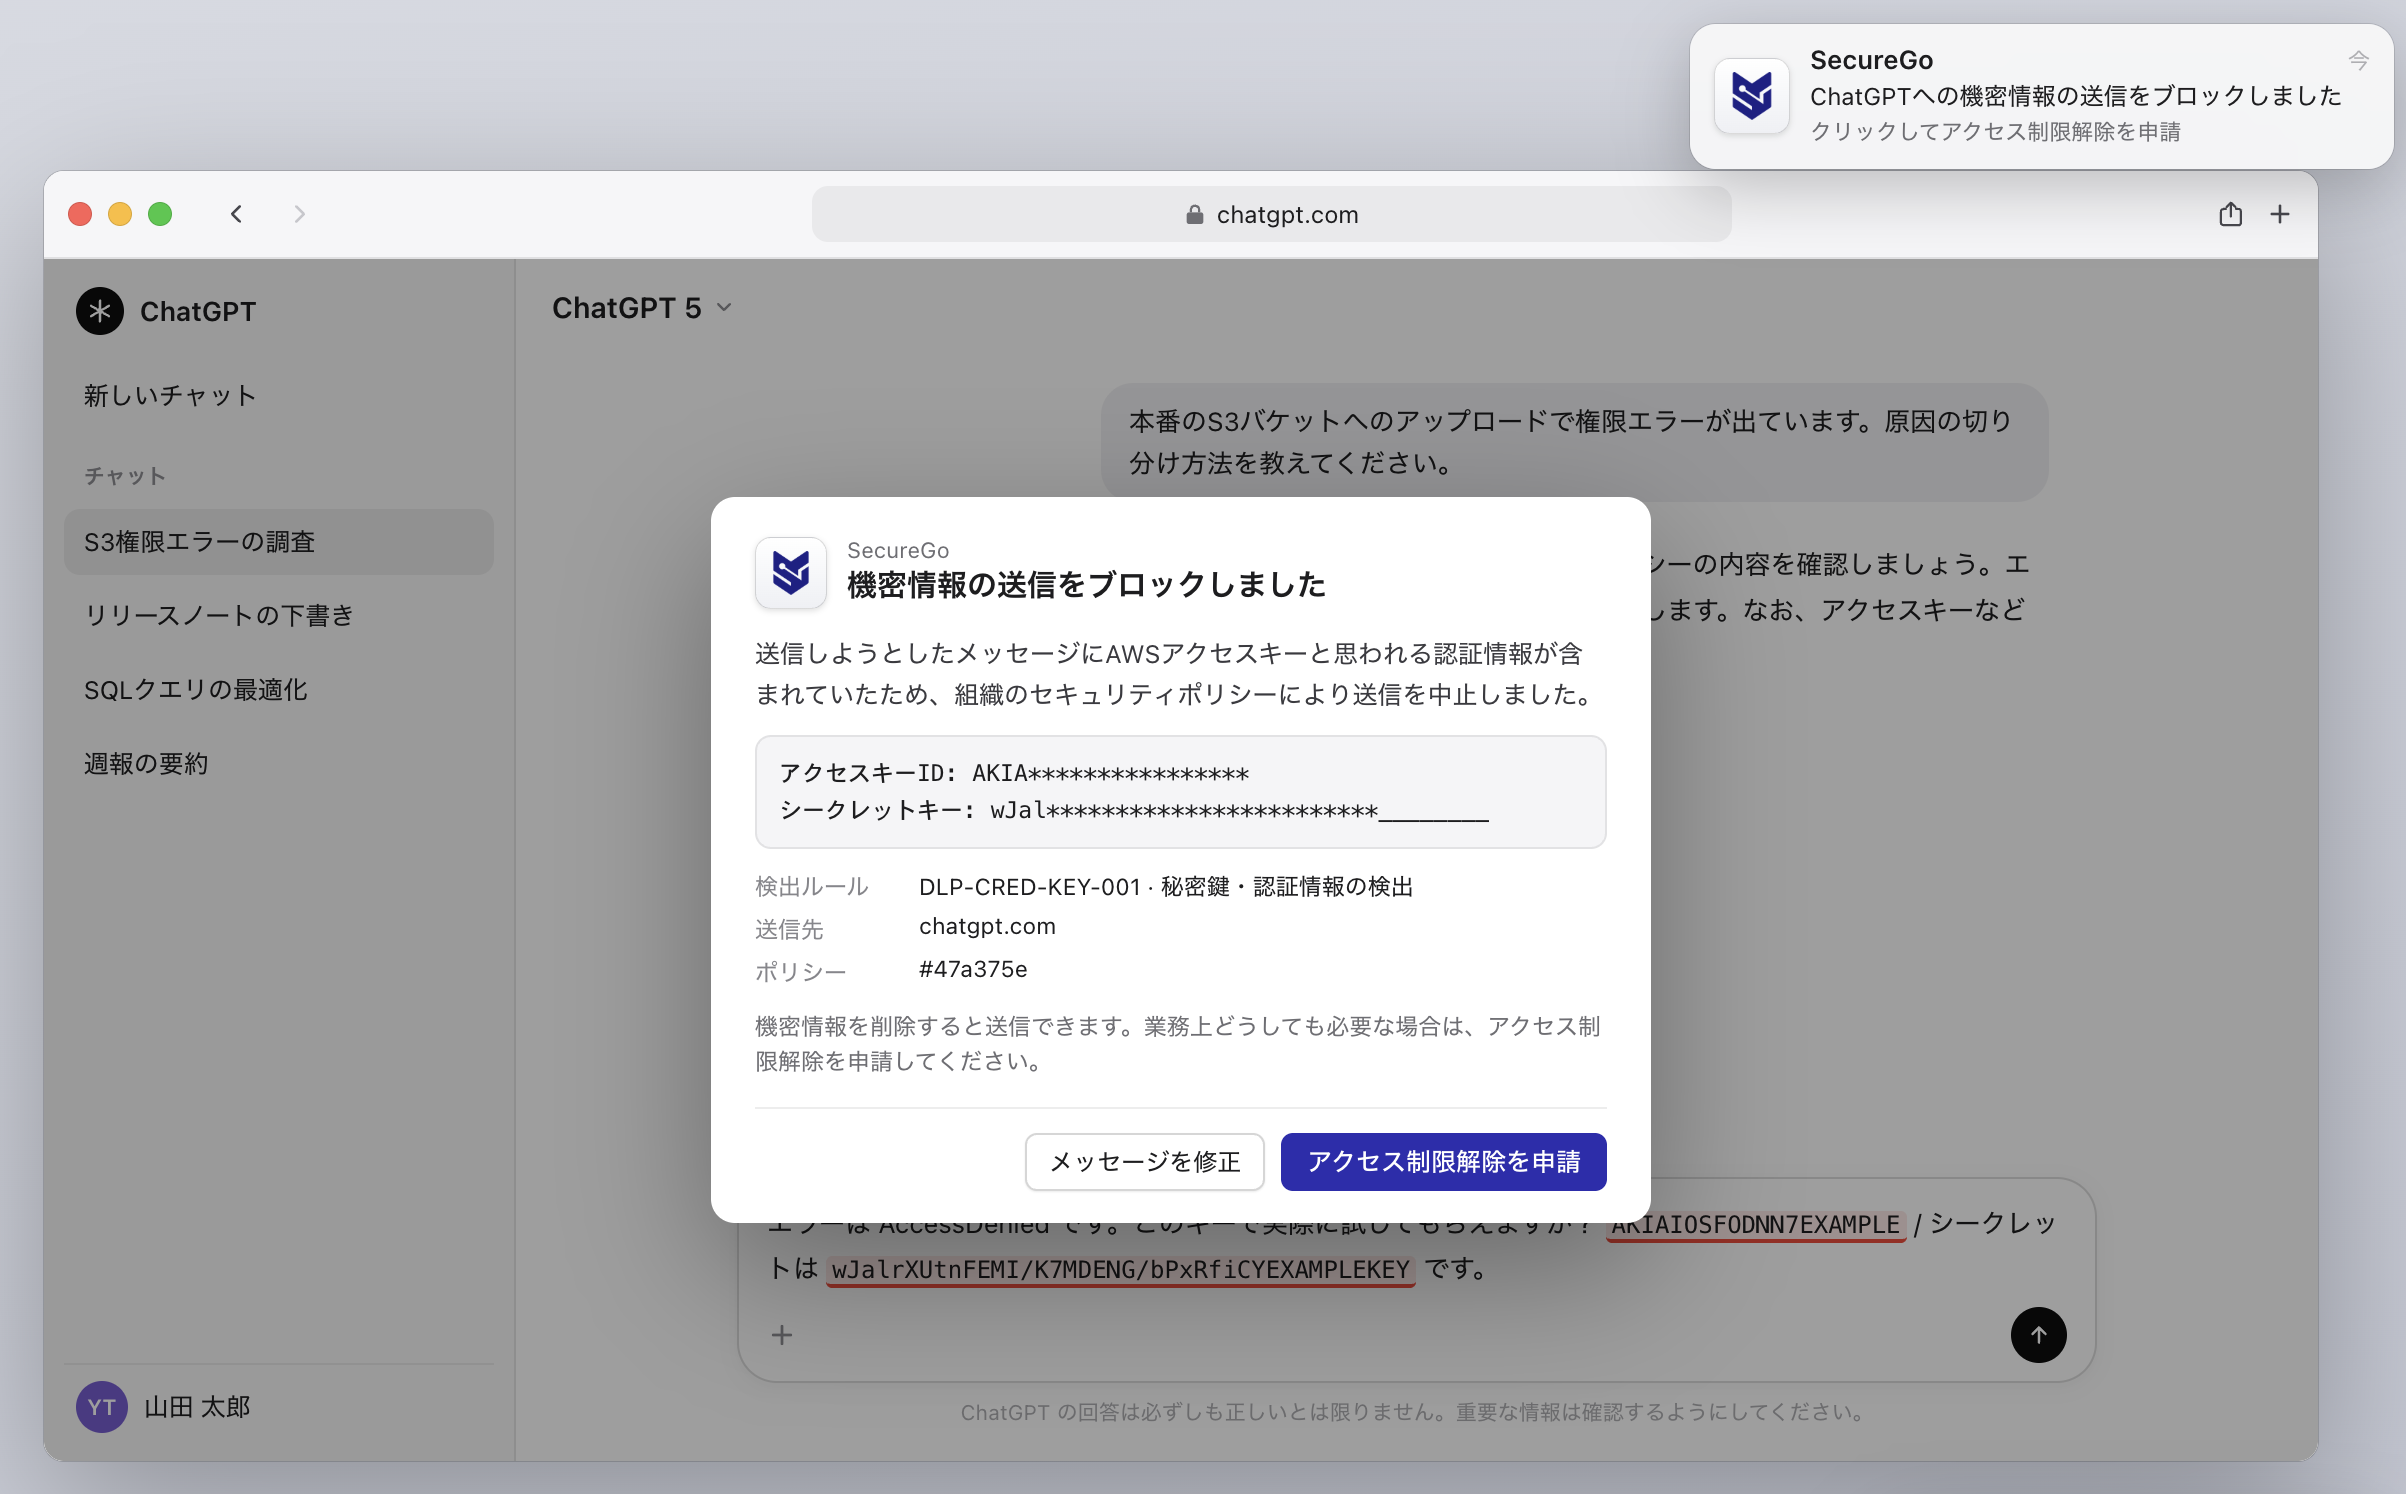The height and width of the screenshot is (1494, 2406).
Task: Click the policy ID #47a375e
Action: [973, 969]
